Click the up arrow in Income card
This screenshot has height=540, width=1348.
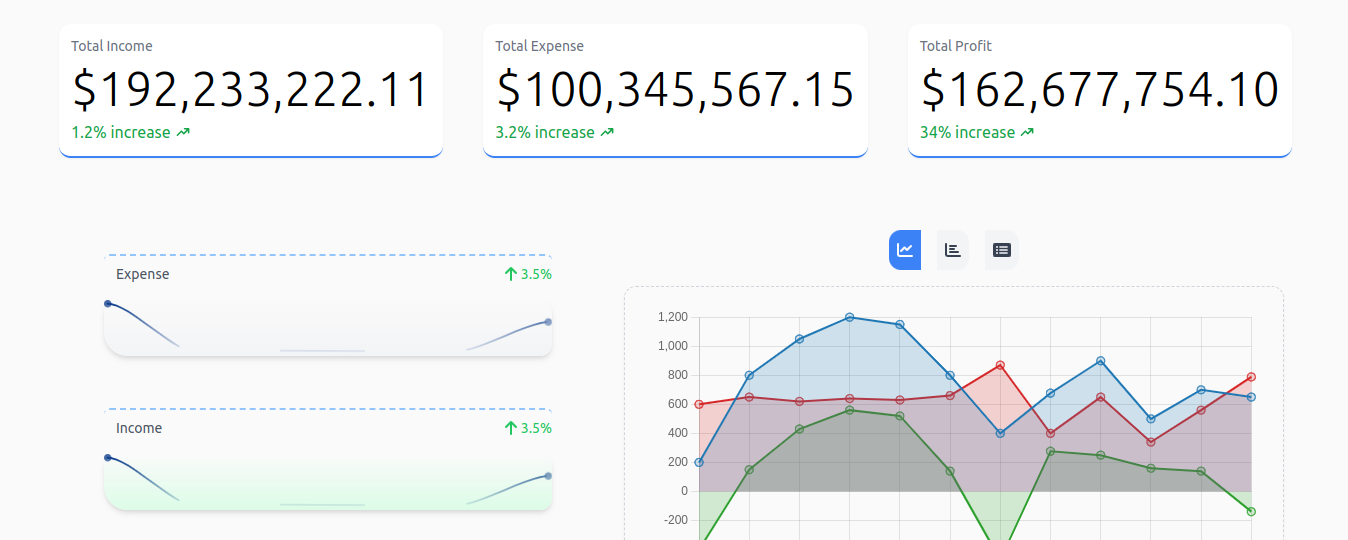click(510, 428)
